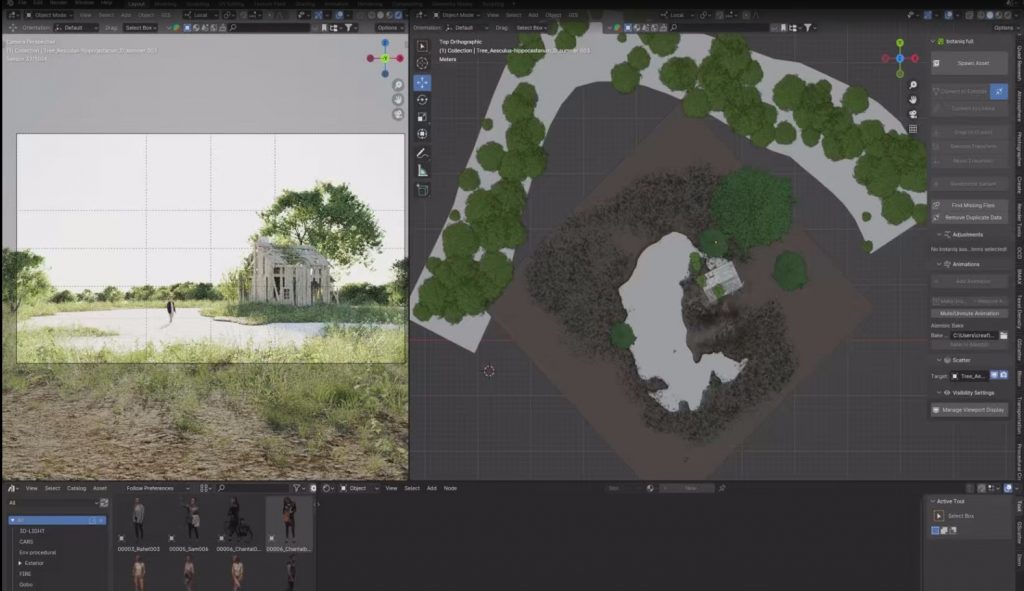Screen dimensions: 1024x591
Task: Select the 00005_Sam006 asset thumbnail
Action: click(189, 524)
